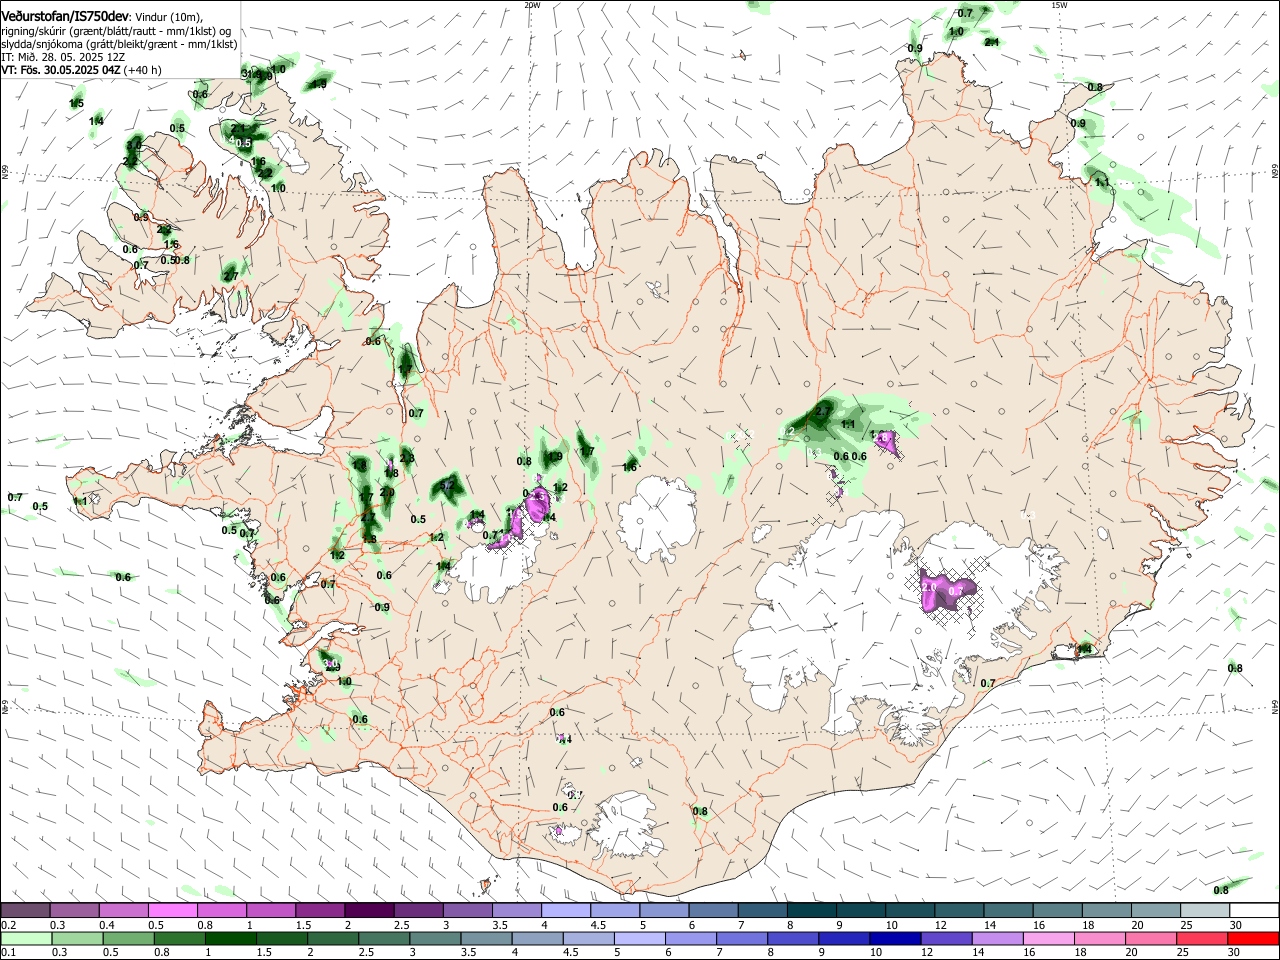Pick the pure red swatch above 30
Screen dimensions: 1280x960
(x=1254, y=938)
